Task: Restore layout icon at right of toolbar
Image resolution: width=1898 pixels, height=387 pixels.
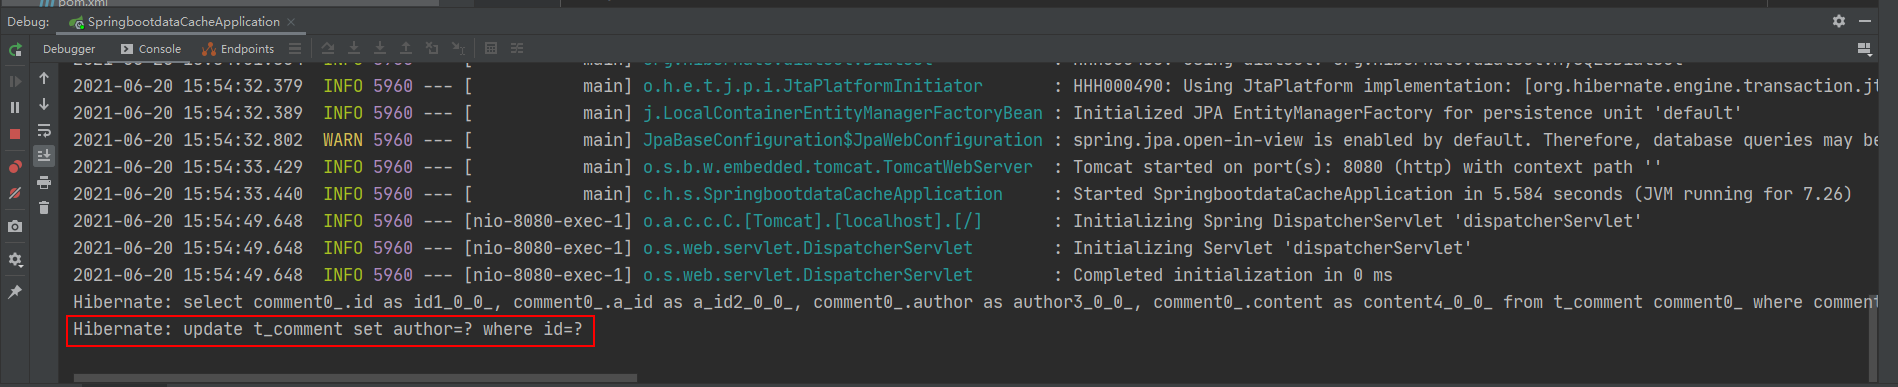Action: point(1864,48)
